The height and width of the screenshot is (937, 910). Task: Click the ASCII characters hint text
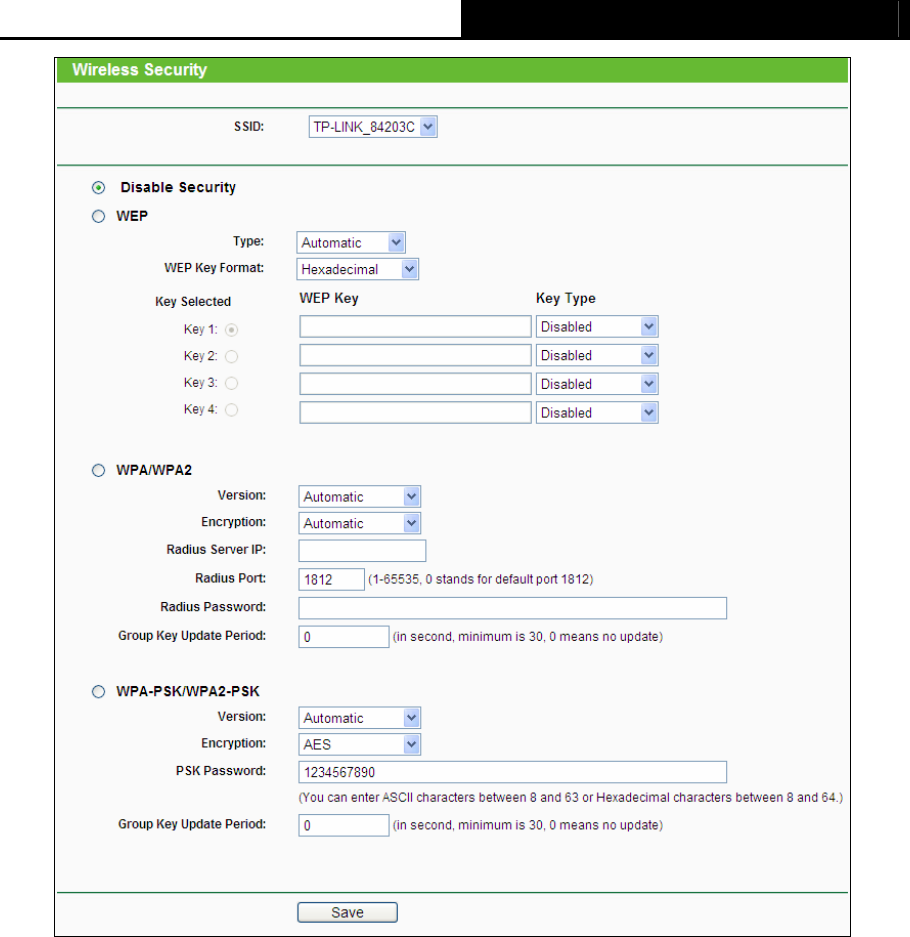571,797
